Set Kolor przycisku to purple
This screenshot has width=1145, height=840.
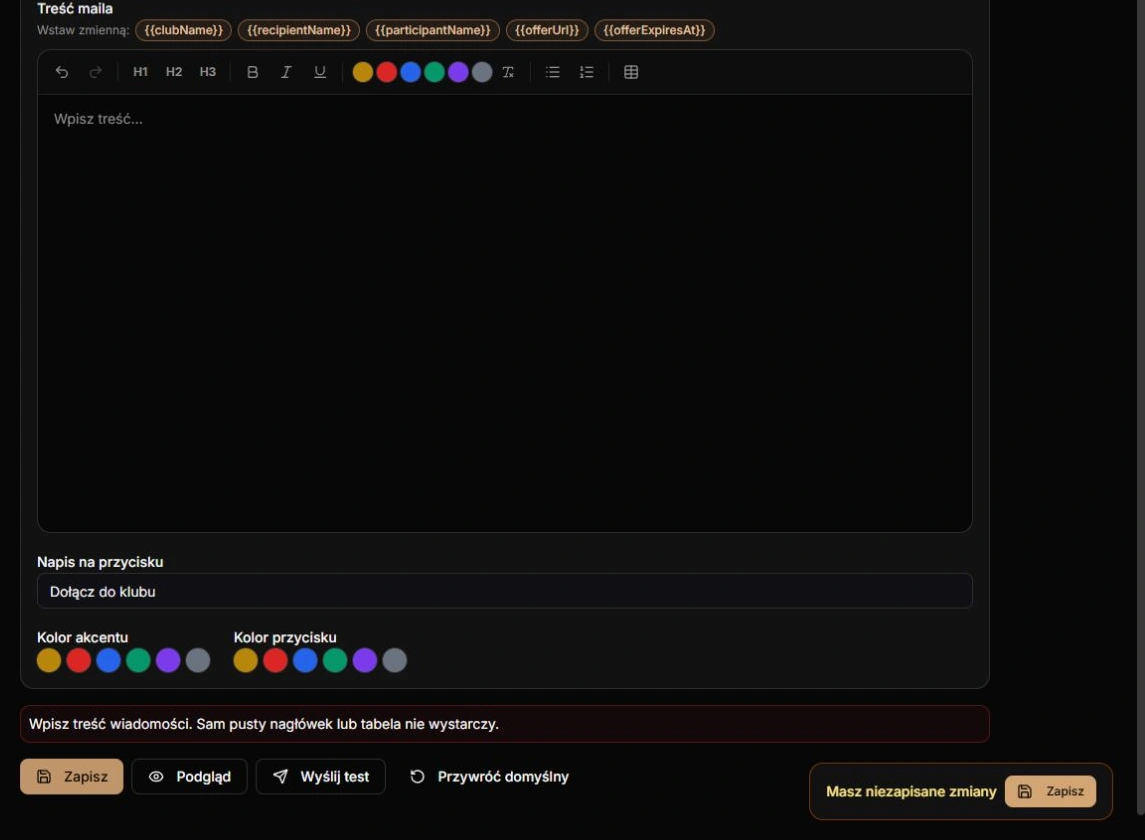pyautogui.click(x=365, y=660)
